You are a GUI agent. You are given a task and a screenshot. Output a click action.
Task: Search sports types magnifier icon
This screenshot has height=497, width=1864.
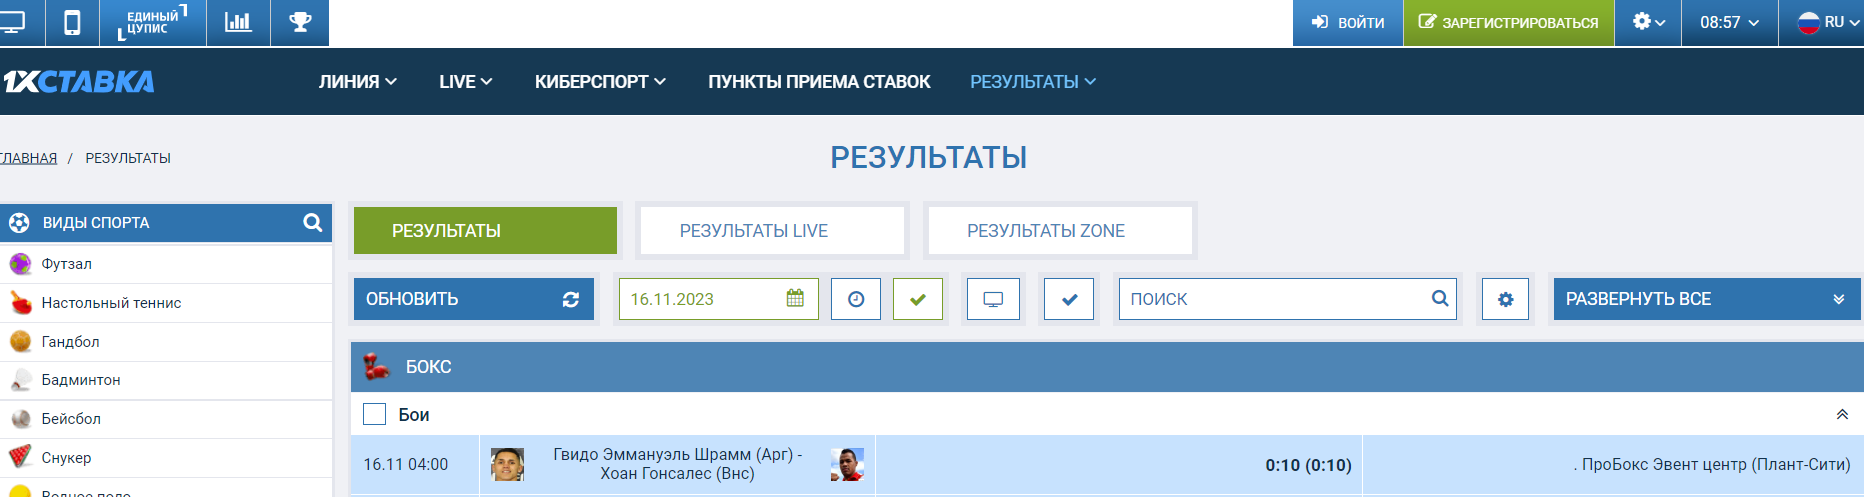[313, 222]
